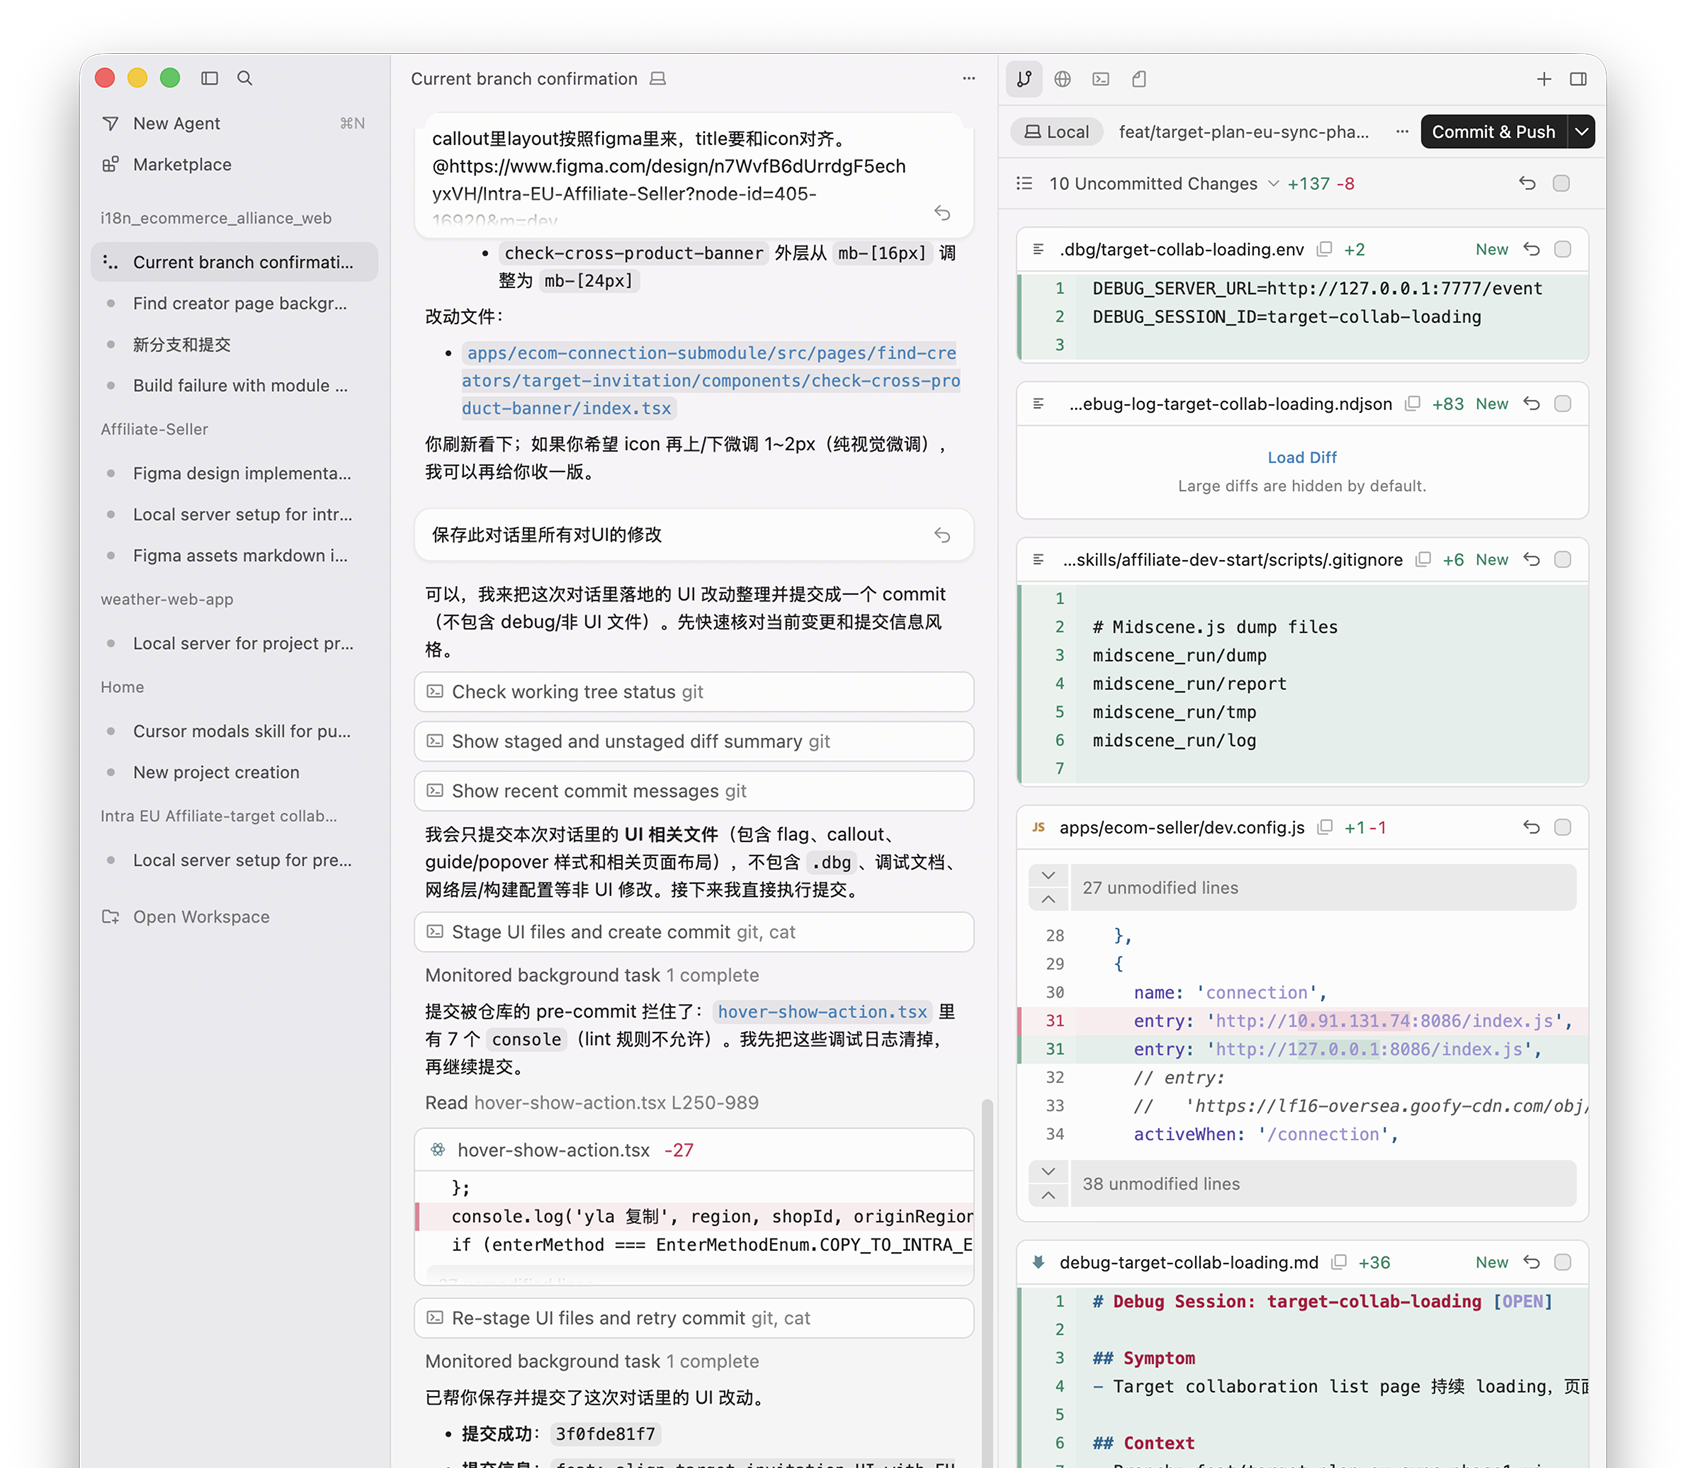Restore checkpoint arrow on 保存此对话里所有对UI的修改 message
The width and height of the screenshot is (1686, 1468).
tap(942, 535)
